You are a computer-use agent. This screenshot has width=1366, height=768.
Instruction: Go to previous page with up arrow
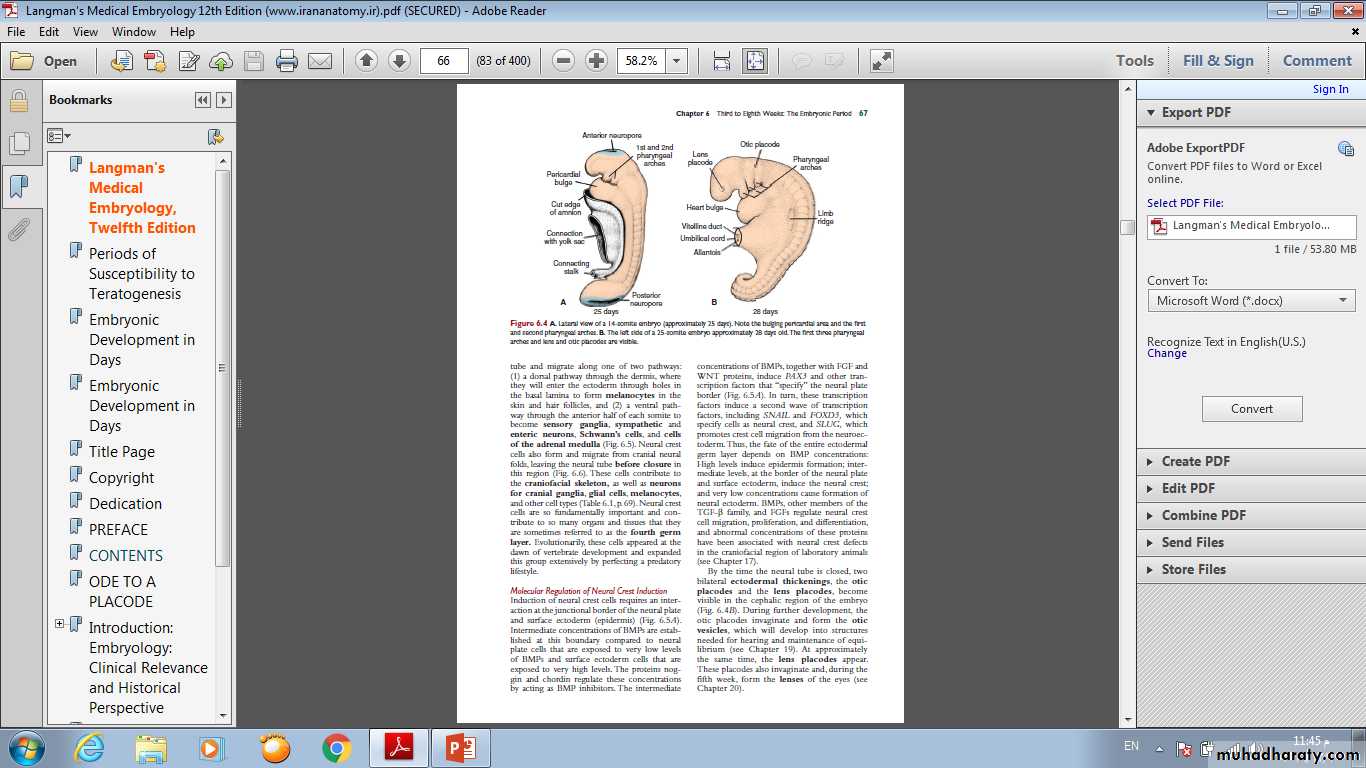[366, 61]
